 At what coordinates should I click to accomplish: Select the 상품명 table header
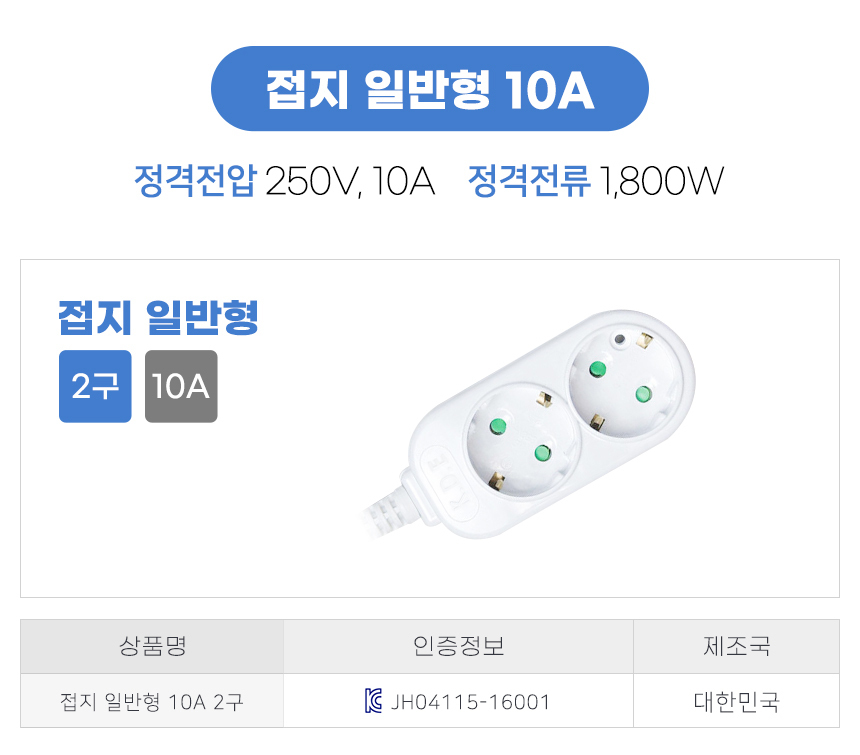point(152,646)
